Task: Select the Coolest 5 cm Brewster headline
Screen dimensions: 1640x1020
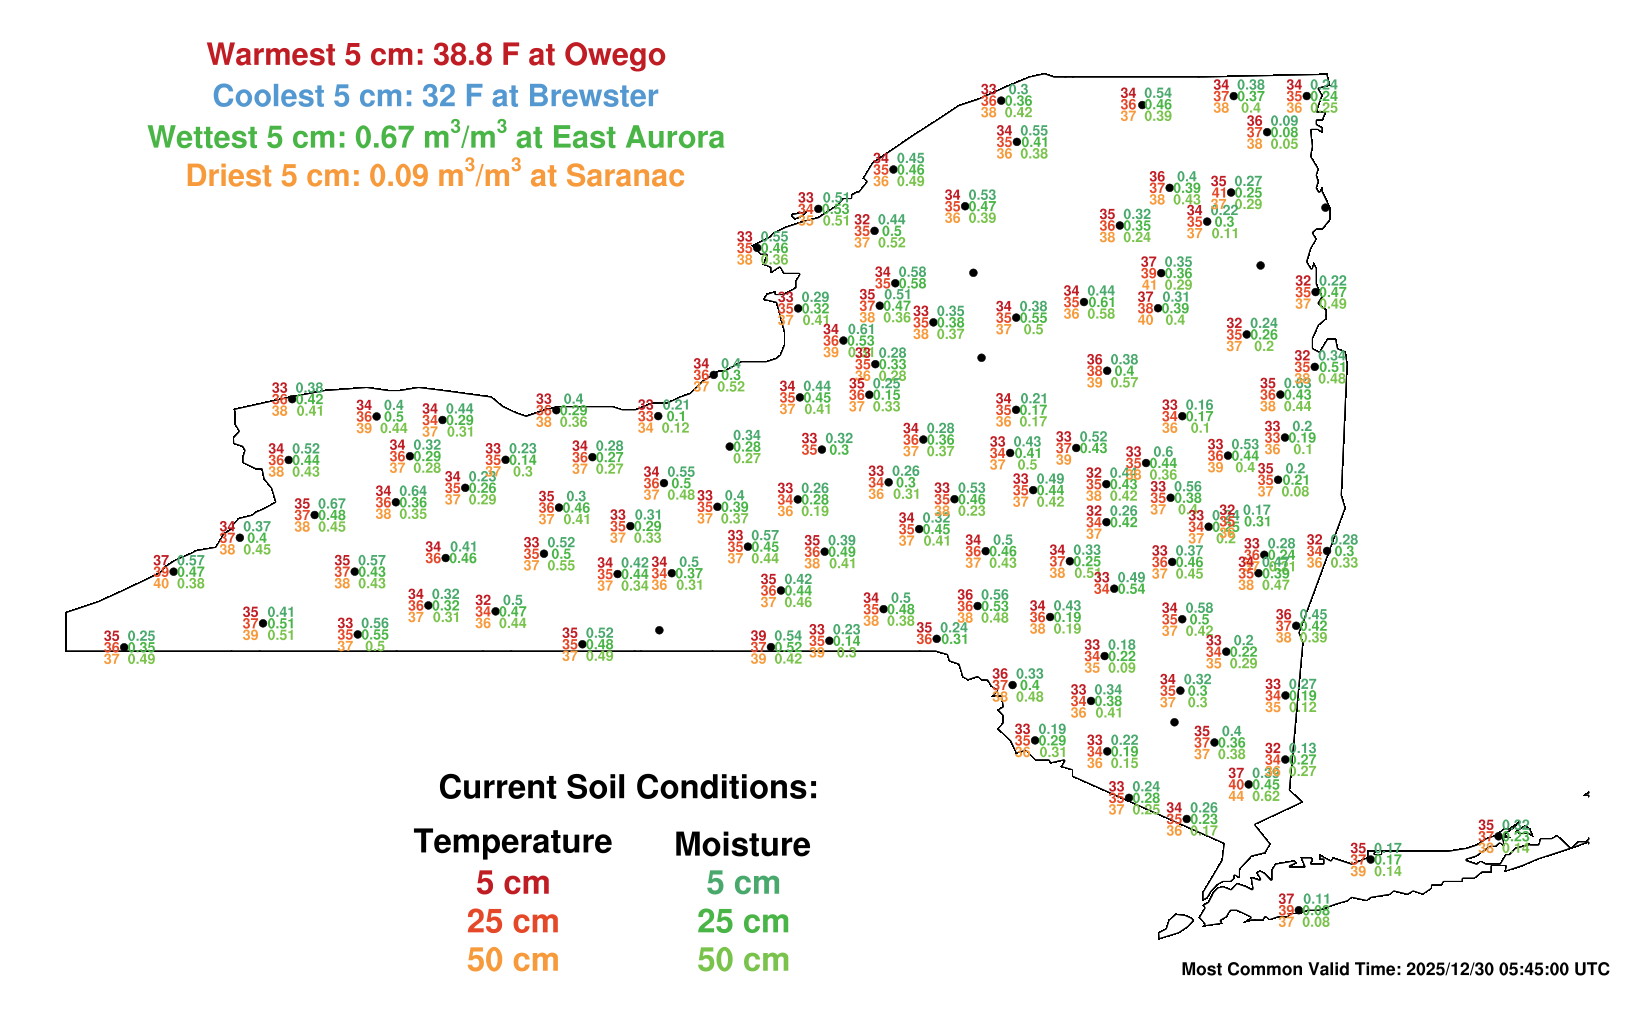Action: (x=436, y=96)
